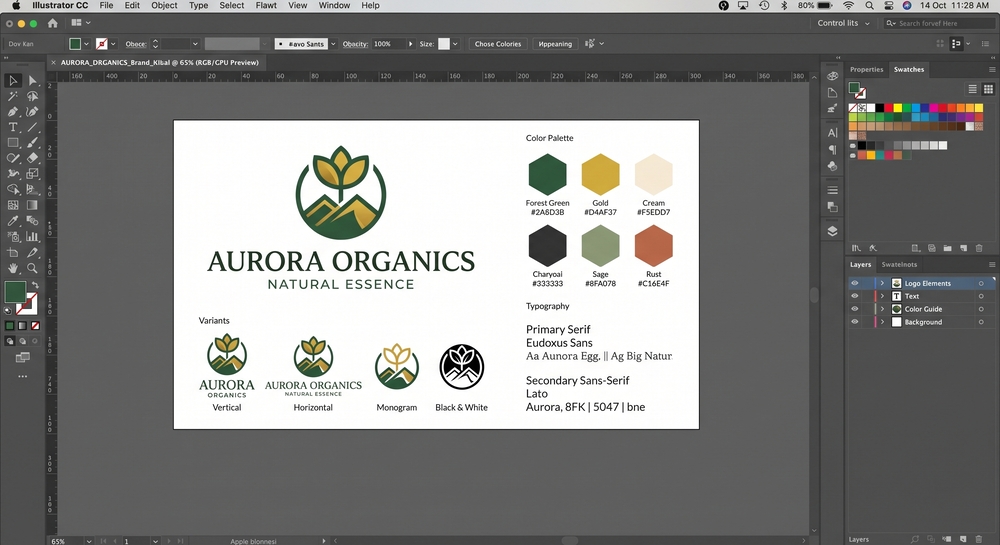This screenshot has height=545, width=1000.
Task: Pick the red swatch in Swatches panel
Action: pyautogui.click(x=888, y=108)
